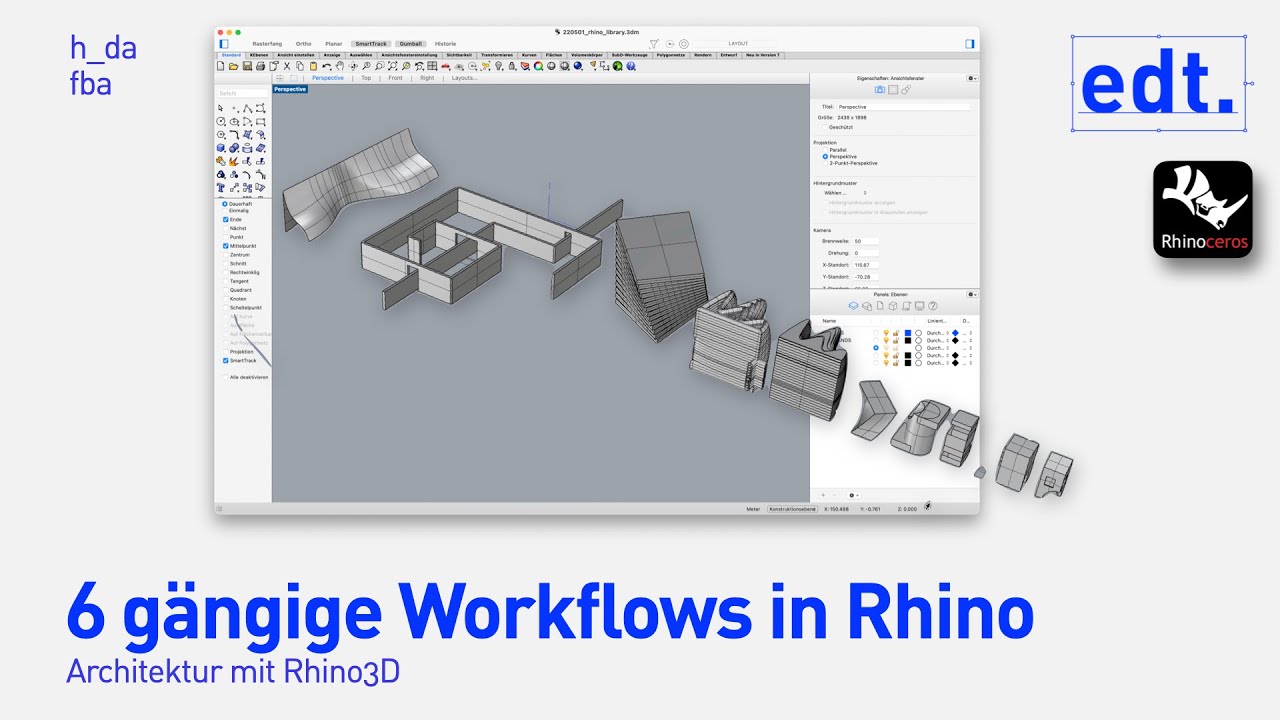Toggle the SmartTrack snap checkbox
This screenshot has height=720, width=1280.
(225, 361)
